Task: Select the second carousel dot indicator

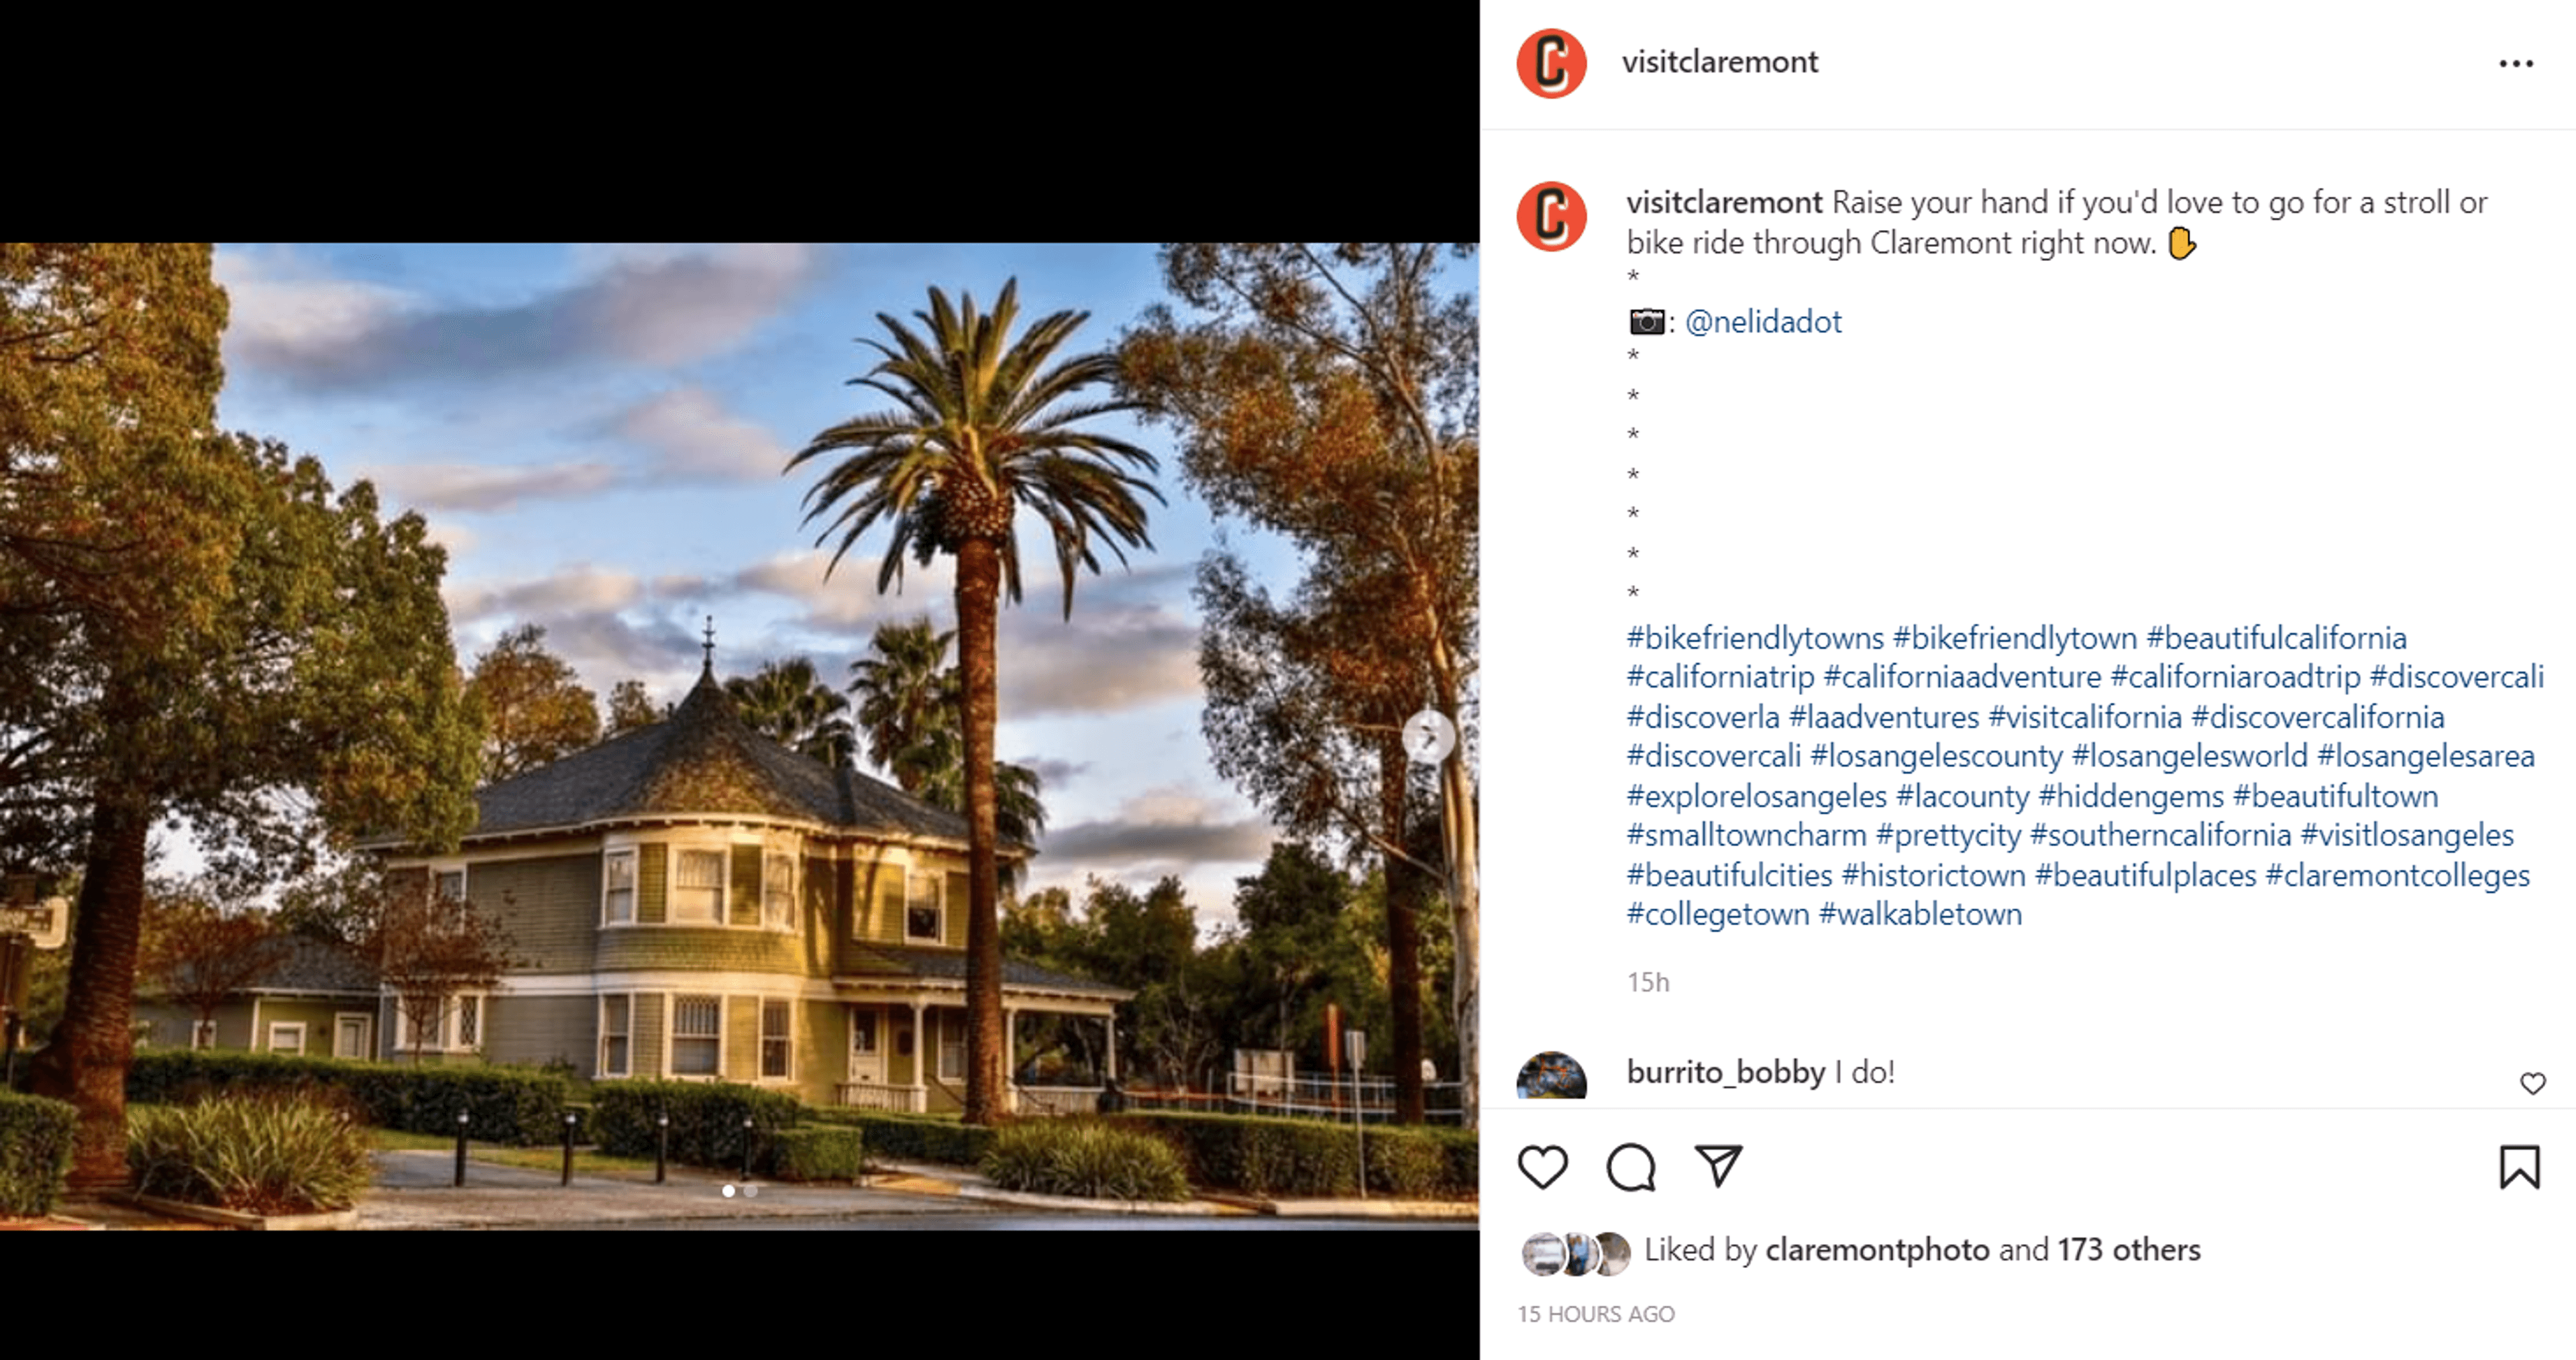Action: (x=751, y=1191)
